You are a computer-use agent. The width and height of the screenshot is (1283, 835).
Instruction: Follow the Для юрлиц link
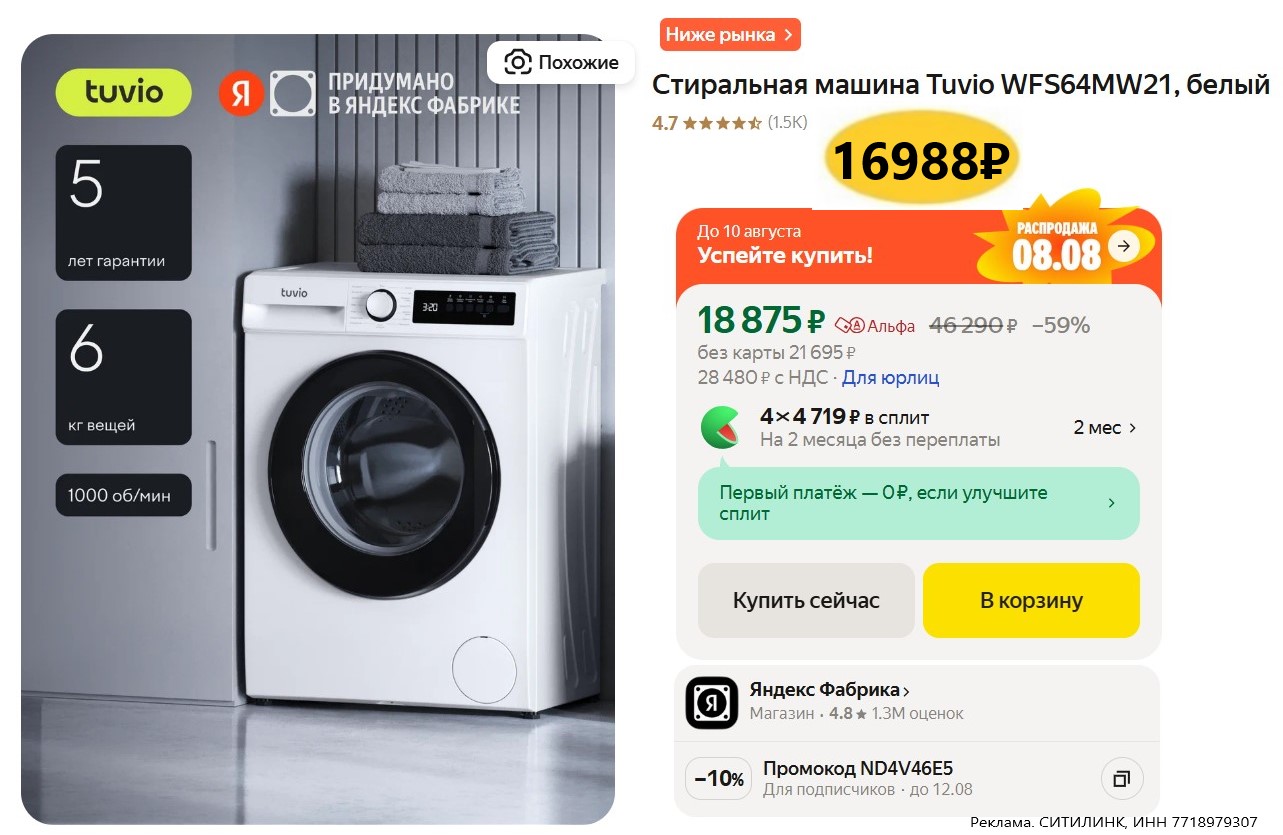click(x=890, y=377)
